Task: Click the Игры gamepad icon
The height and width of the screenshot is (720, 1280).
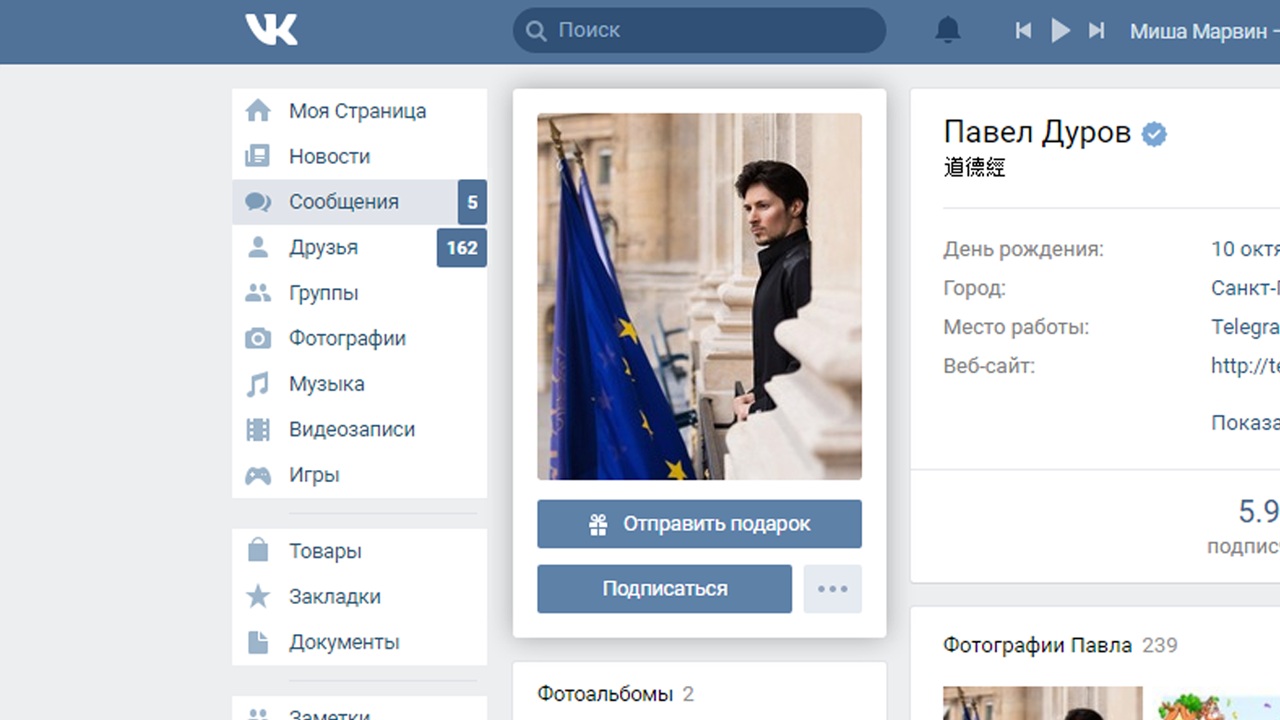Action: click(258, 475)
